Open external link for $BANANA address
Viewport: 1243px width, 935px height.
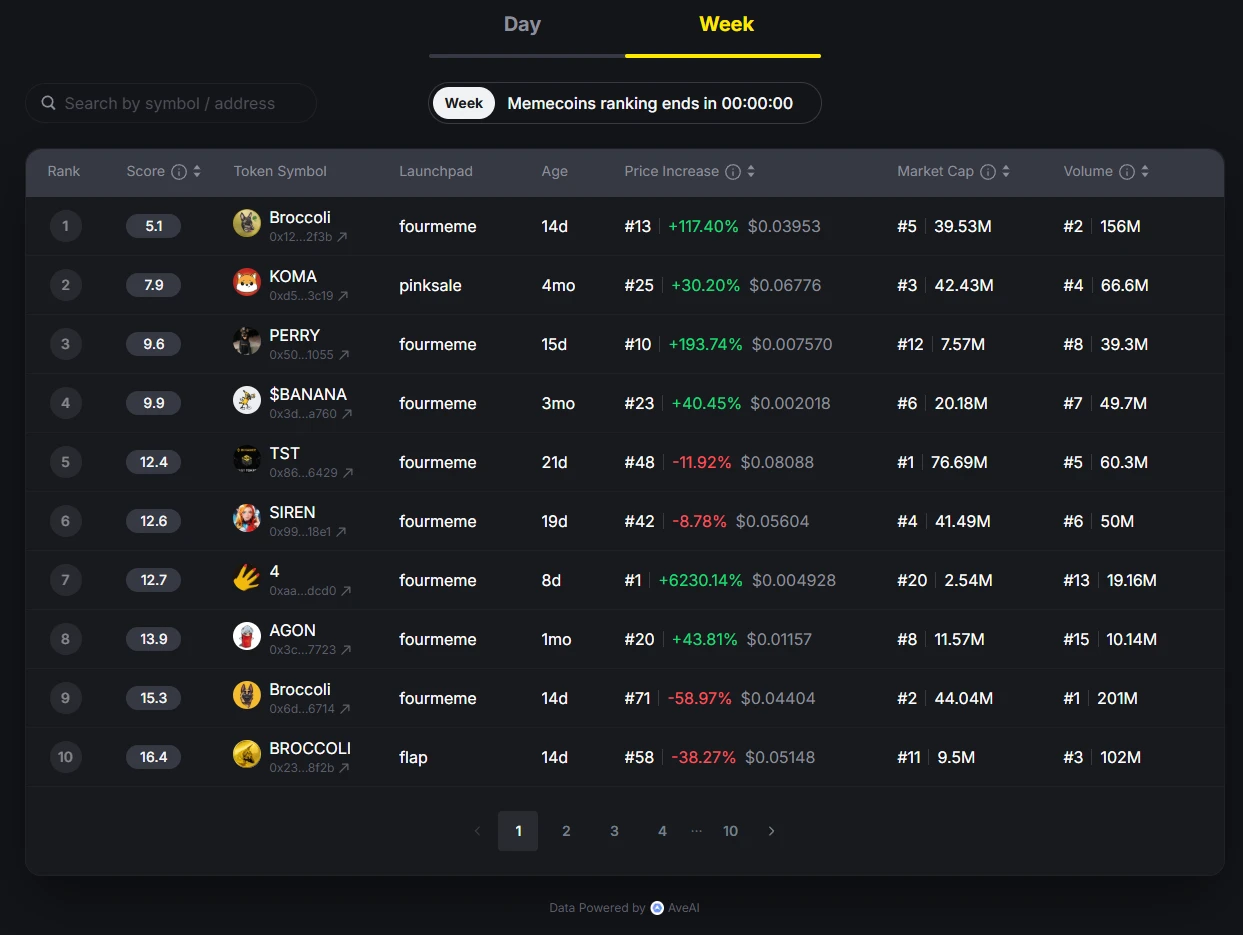click(347, 414)
